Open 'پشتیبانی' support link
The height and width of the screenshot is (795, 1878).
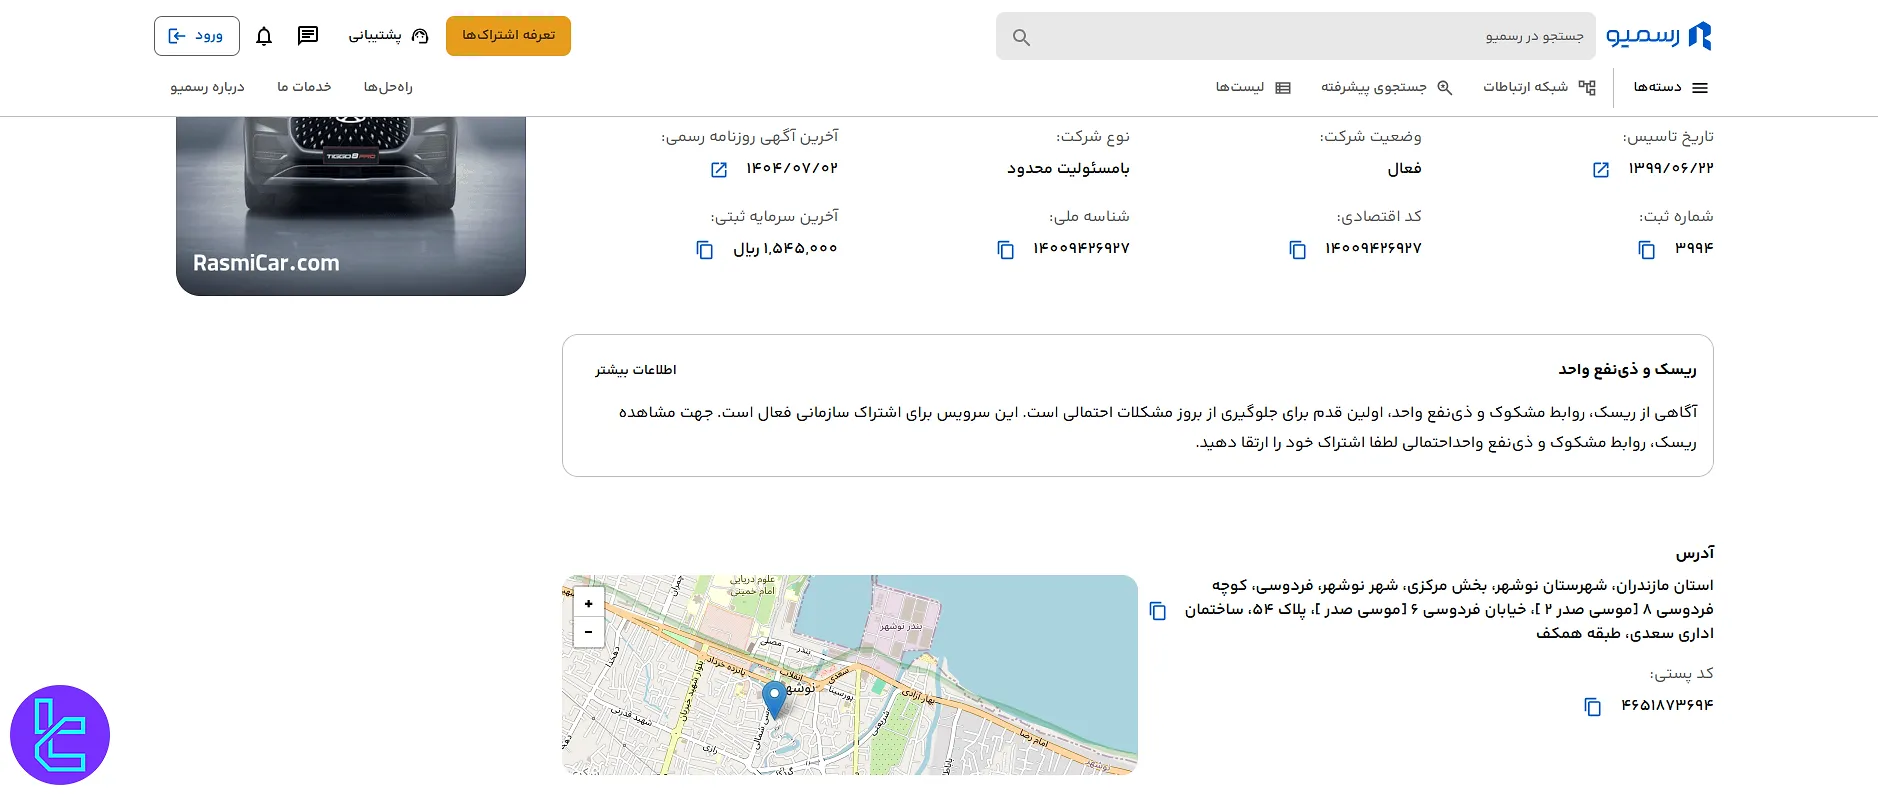[388, 36]
